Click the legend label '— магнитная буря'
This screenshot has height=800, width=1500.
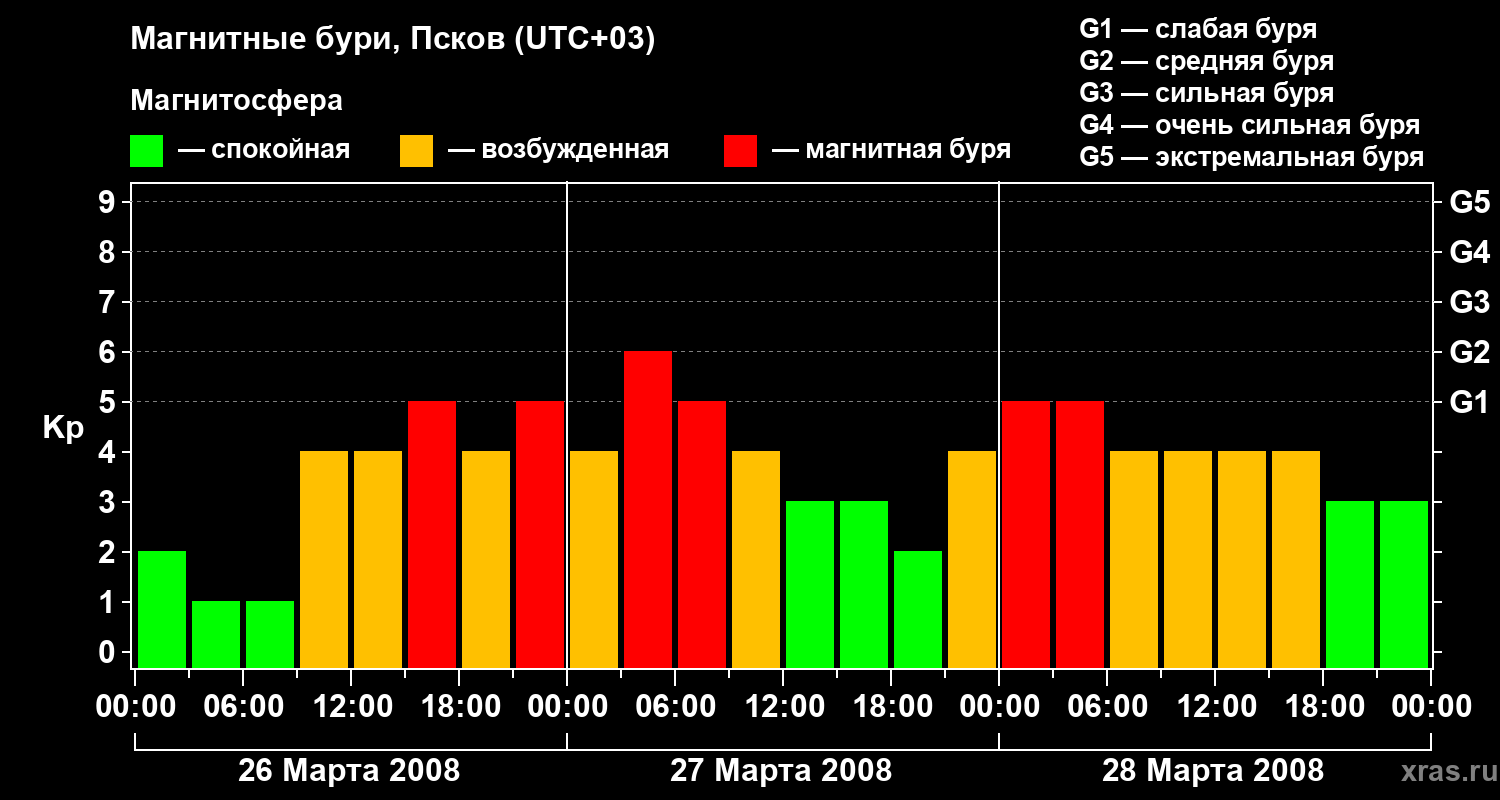click(891, 150)
